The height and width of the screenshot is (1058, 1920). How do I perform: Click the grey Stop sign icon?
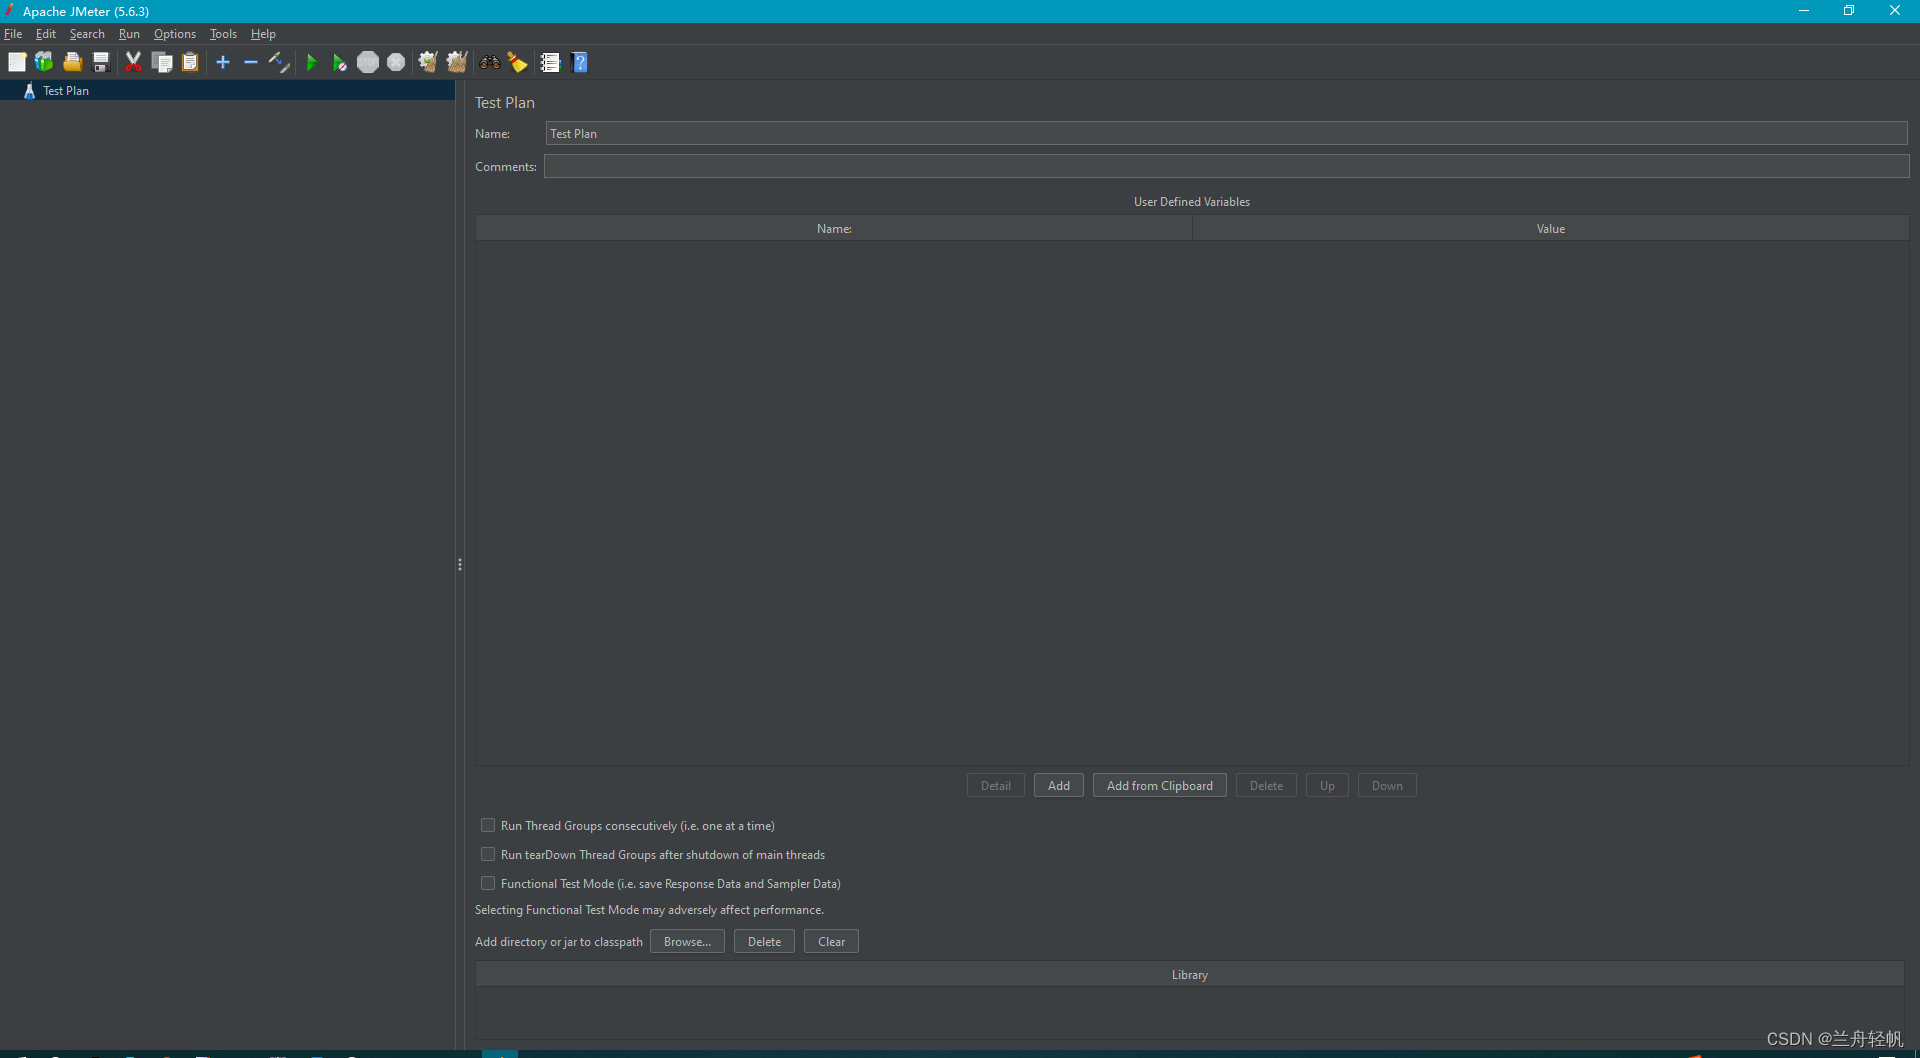click(368, 62)
